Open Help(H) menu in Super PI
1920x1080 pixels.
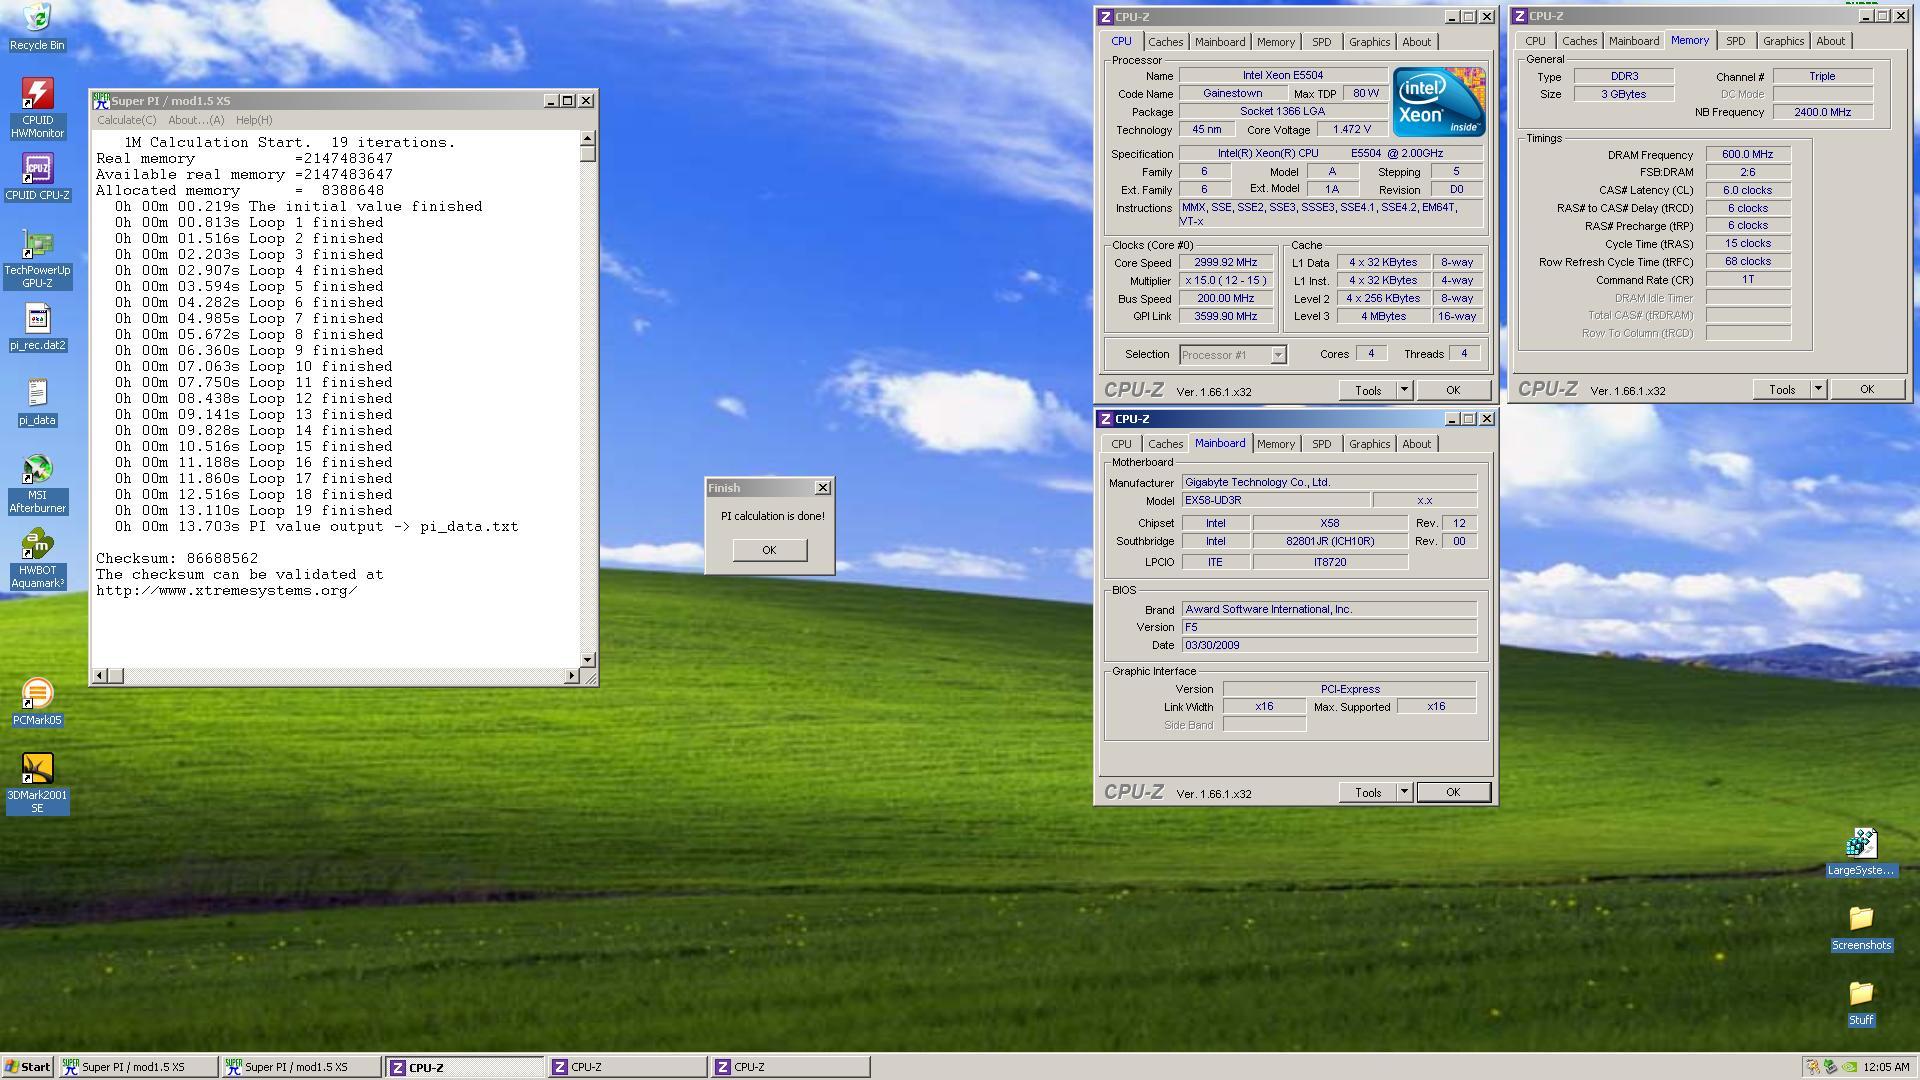[254, 120]
